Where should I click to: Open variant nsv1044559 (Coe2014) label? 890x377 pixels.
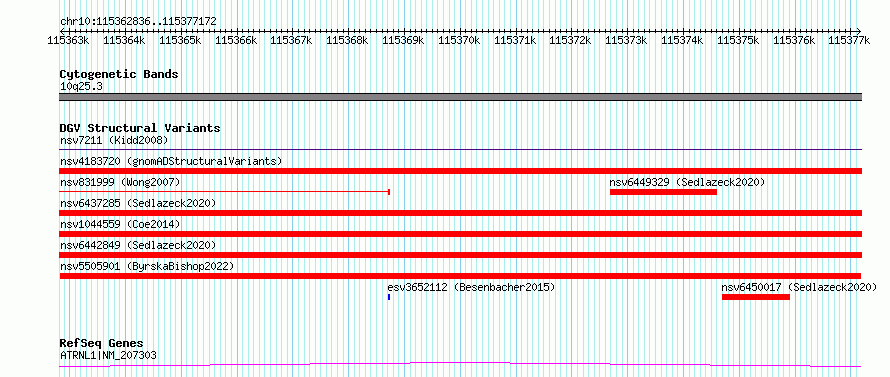pyautogui.click(x=120, y=224)
